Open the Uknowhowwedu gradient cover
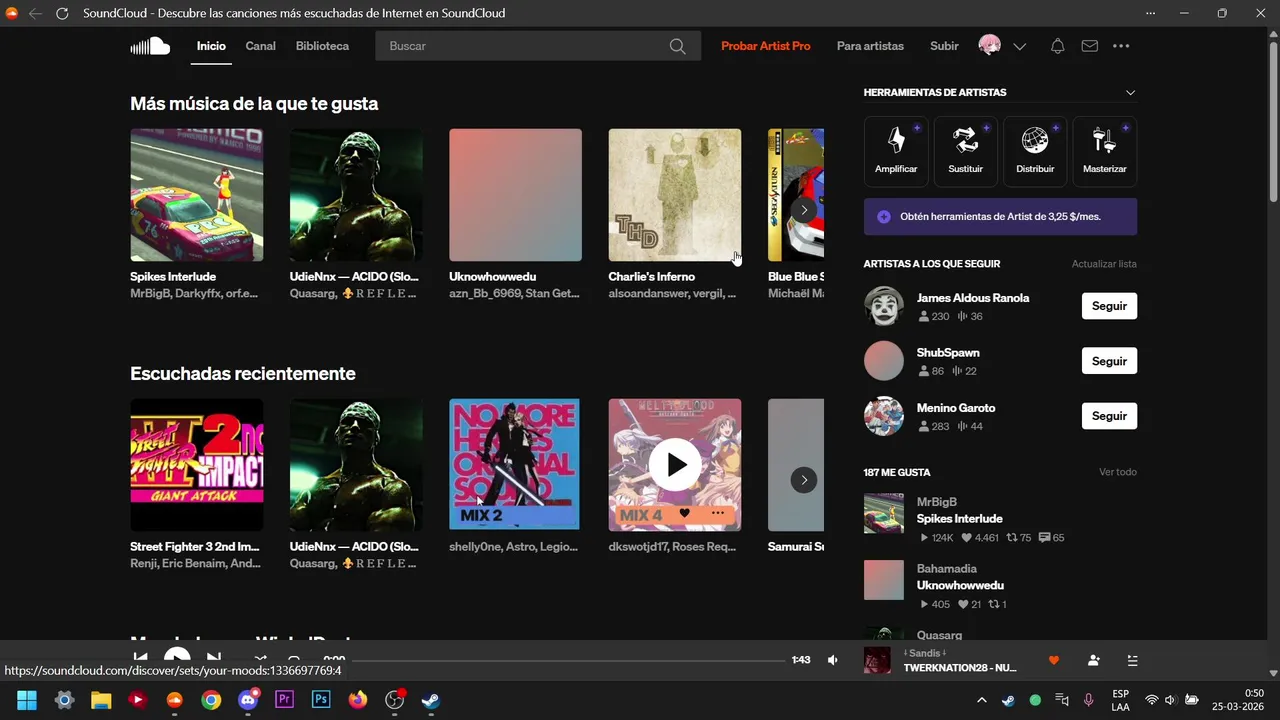This screenshot has width=1280, height=720. pyautogui.click(x=515, y=195)
